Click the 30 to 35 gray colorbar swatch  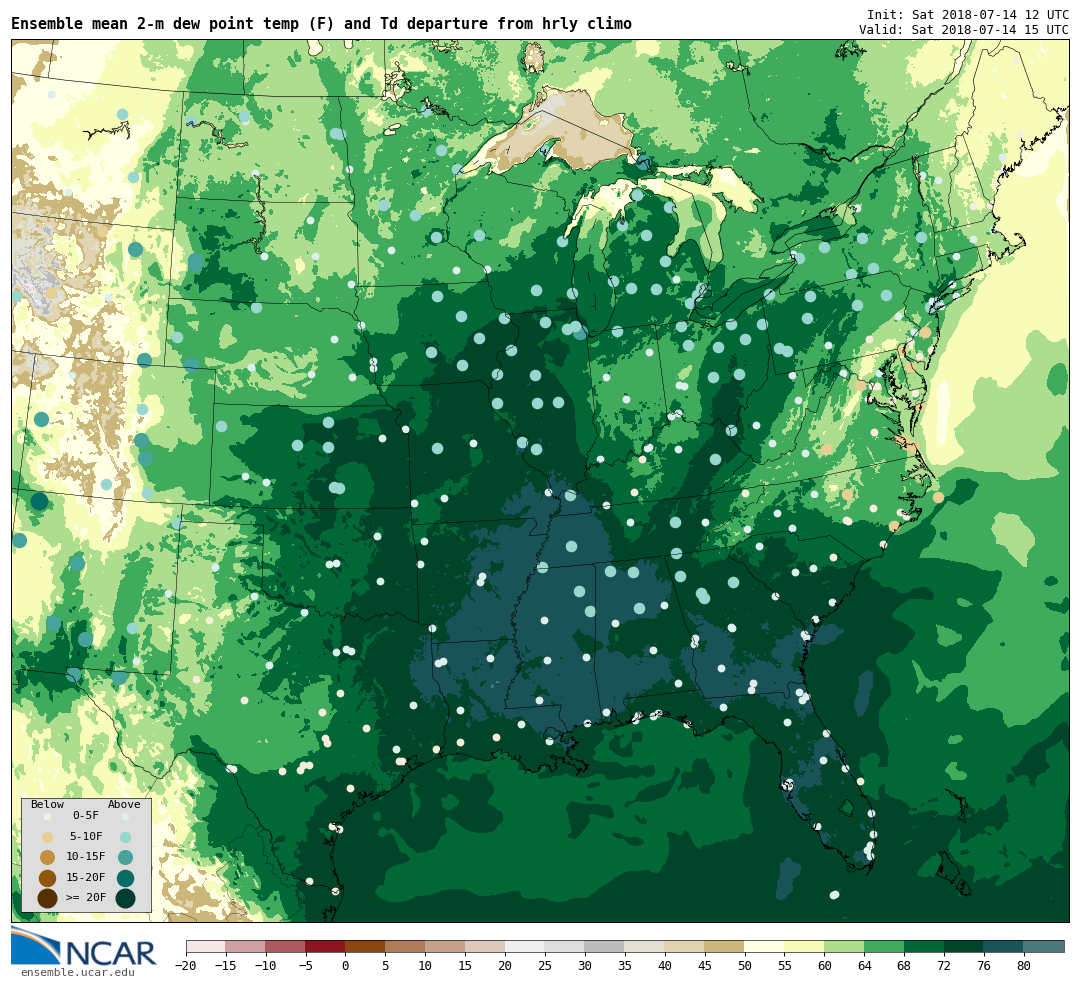[x=605, y=947]
